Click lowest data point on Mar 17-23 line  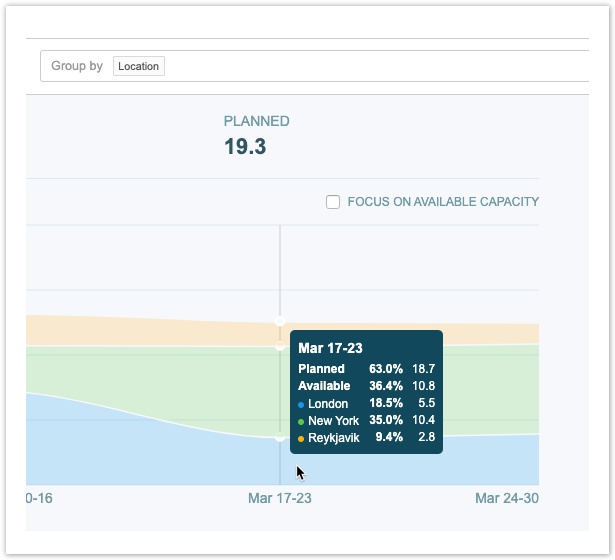pyautogui.click(x=280, y=438)
